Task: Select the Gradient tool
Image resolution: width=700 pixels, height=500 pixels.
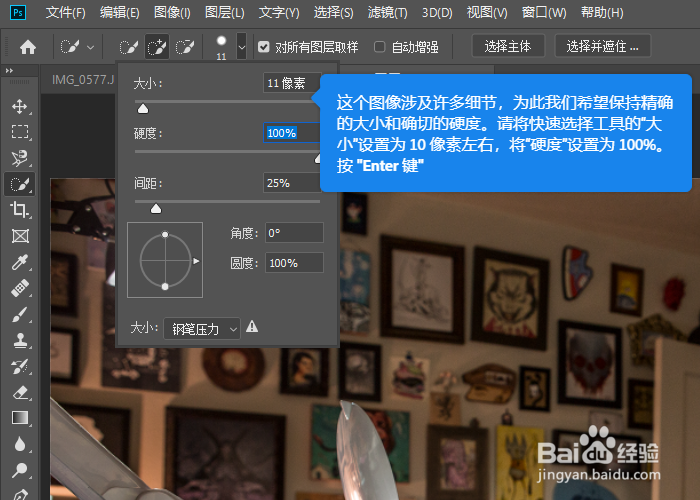Action: coord(20,418)
